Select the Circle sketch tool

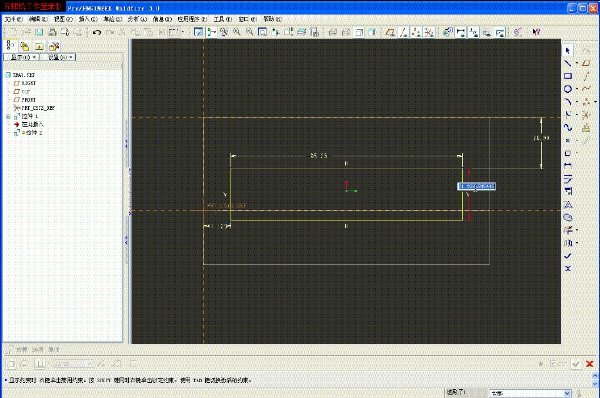pos(568,89)
